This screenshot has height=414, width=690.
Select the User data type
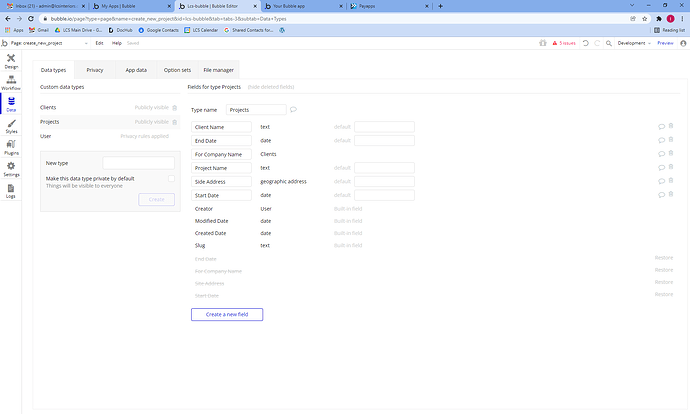pos(110,136)
